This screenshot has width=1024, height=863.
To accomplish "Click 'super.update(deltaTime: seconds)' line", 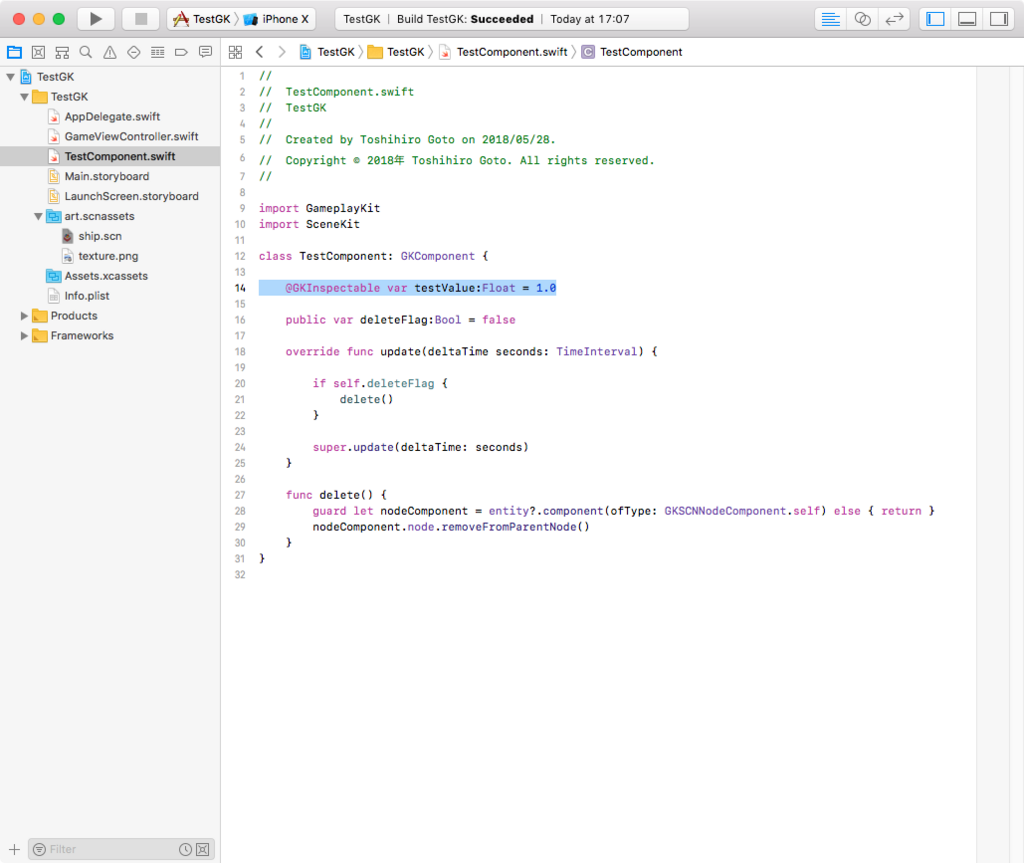I will [421, 448].
